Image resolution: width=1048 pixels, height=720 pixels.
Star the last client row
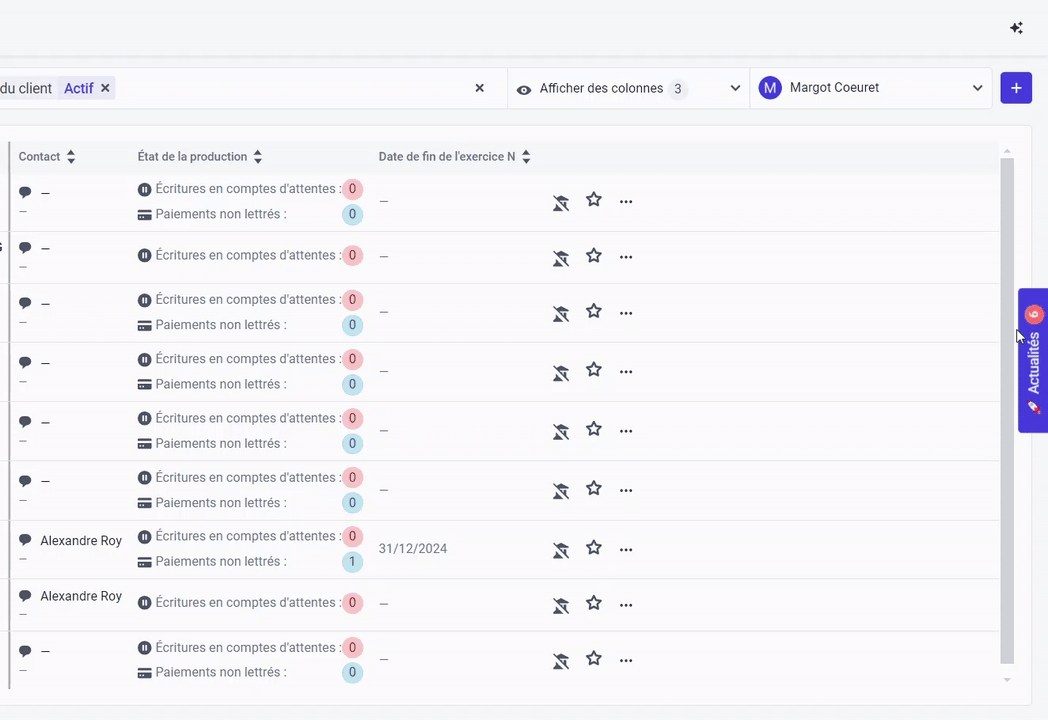point(593,658)
